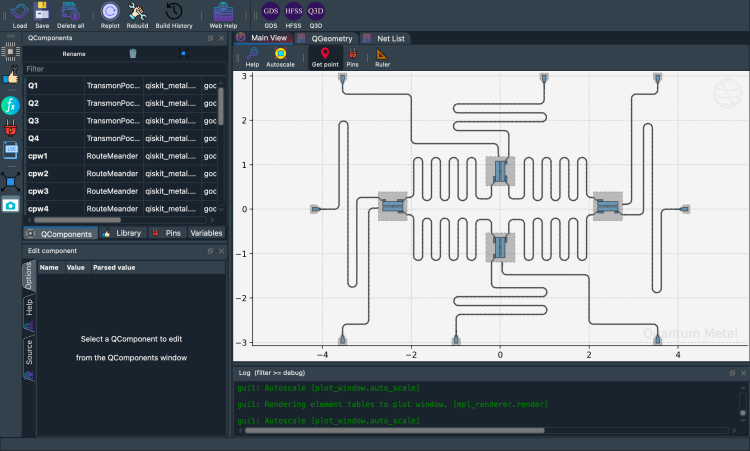Click the camera screenshot icon in sidebar
The image size is (750, 451).
(11, 206)
